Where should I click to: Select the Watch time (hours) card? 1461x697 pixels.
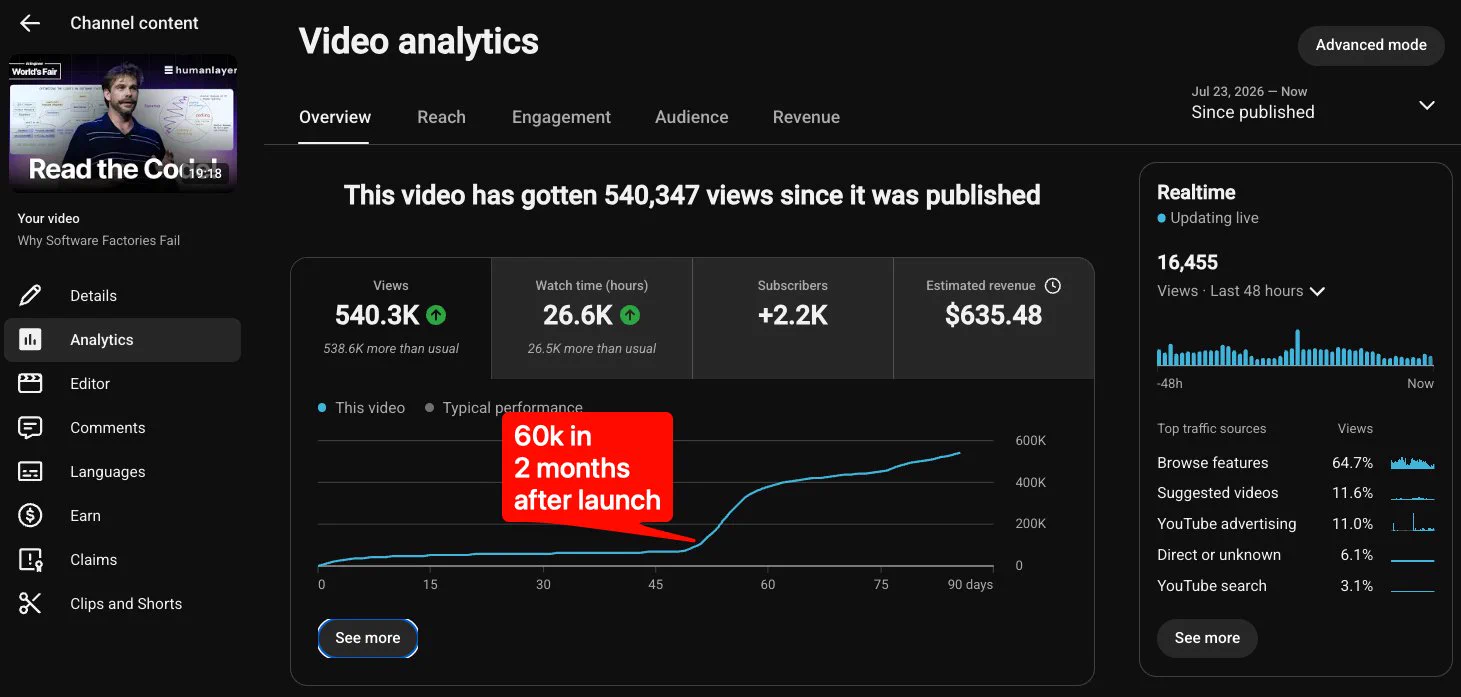click(592, 318)
